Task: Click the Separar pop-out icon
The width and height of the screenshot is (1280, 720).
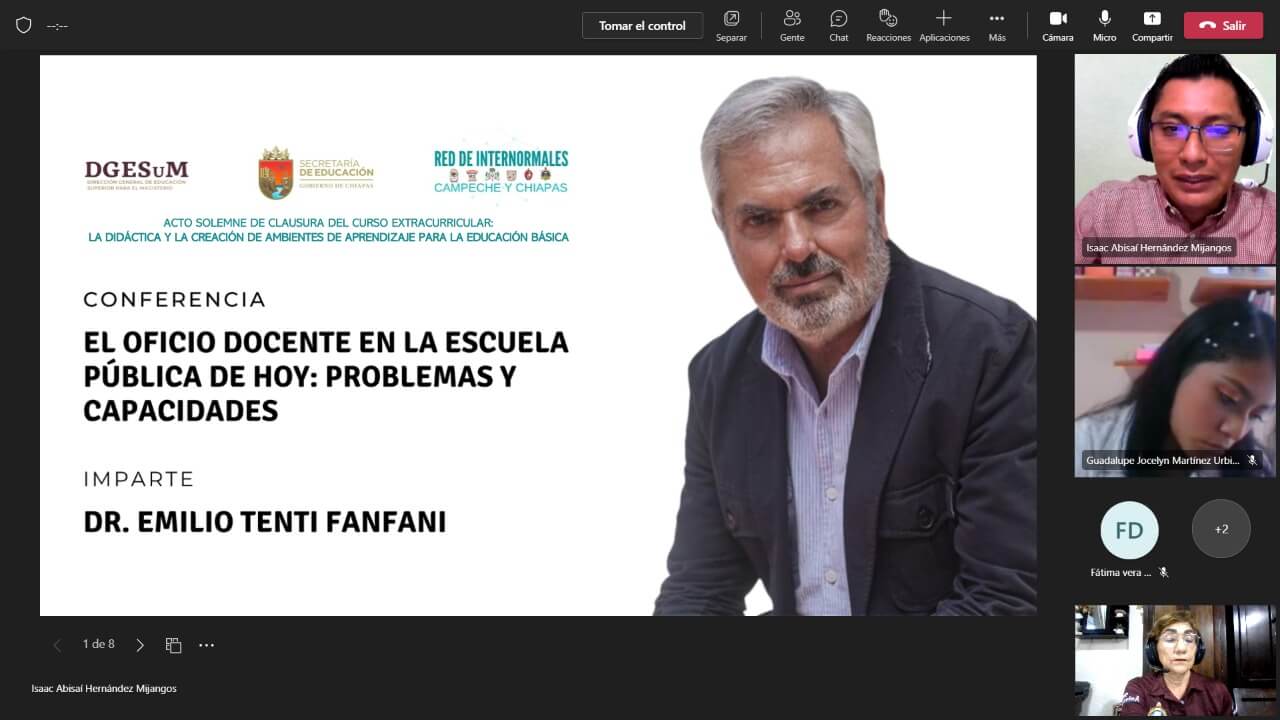Action: click(x=731, y=19)
